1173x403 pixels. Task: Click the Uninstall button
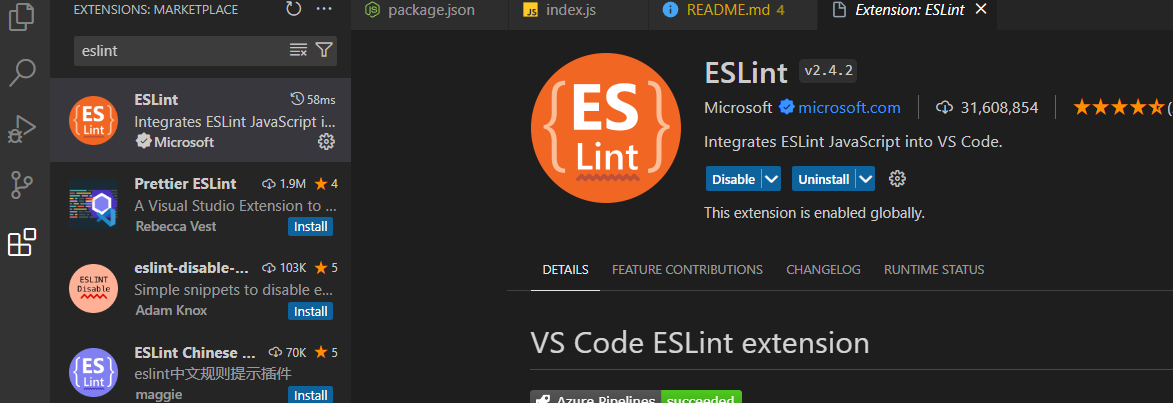pyautogui.click(x=824, y=179)
